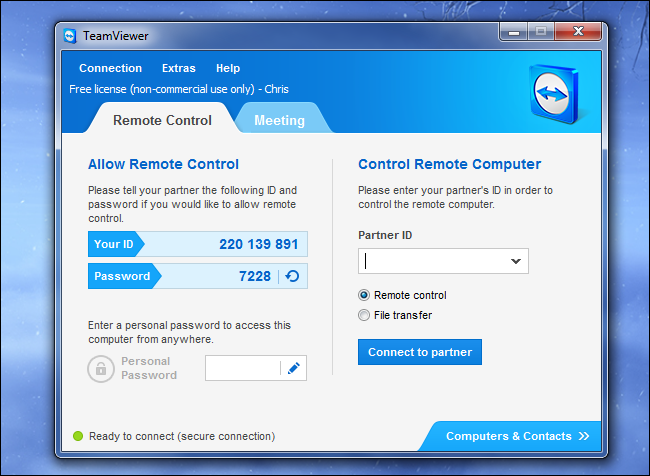Switch to the Meeting tab
The image size is (650, 476).
tap(279, 120)
